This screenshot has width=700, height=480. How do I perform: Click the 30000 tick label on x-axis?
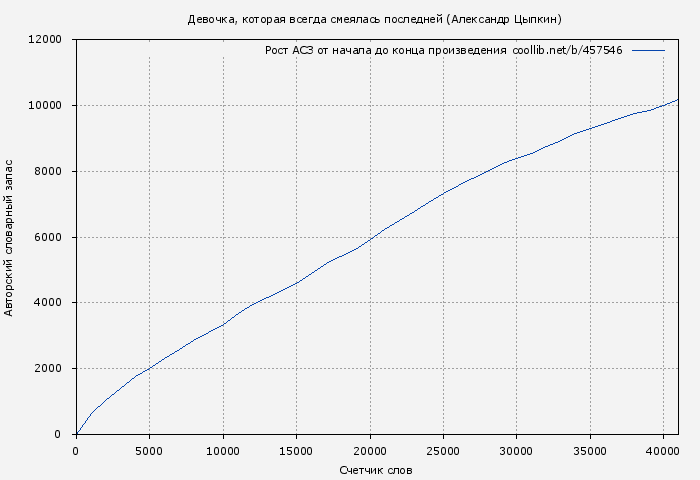[517, 451]
